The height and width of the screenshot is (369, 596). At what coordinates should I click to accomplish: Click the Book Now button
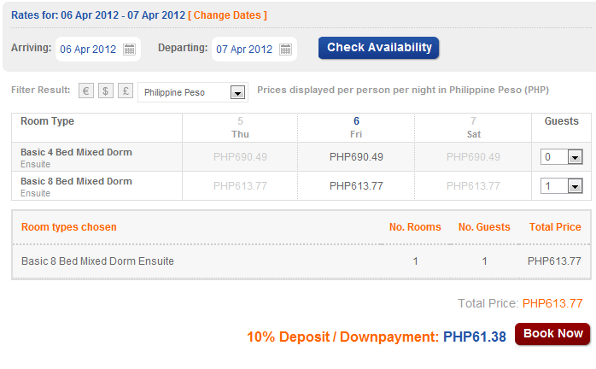552,334
